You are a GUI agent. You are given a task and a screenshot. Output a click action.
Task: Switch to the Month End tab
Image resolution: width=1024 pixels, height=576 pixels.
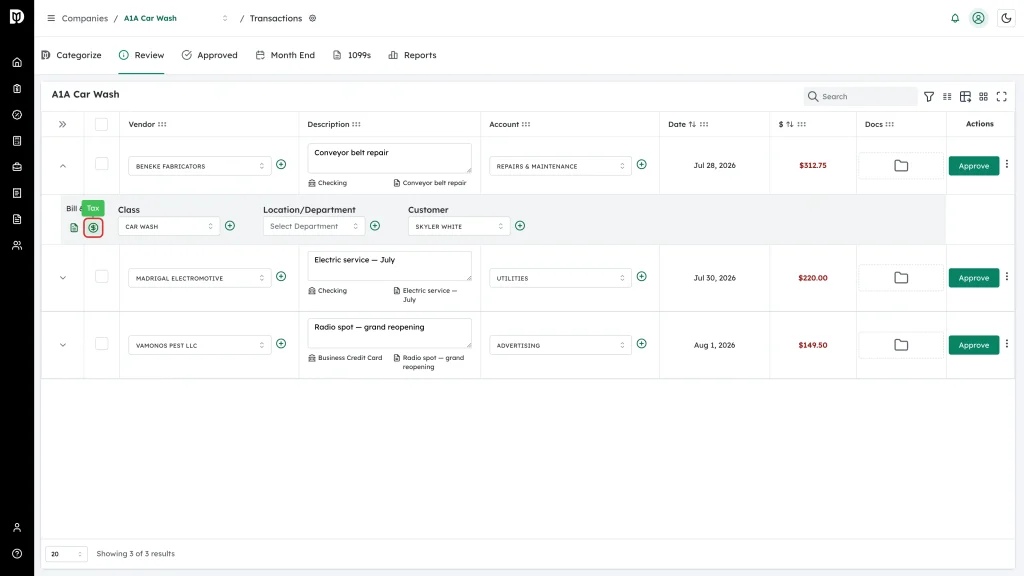285,56
